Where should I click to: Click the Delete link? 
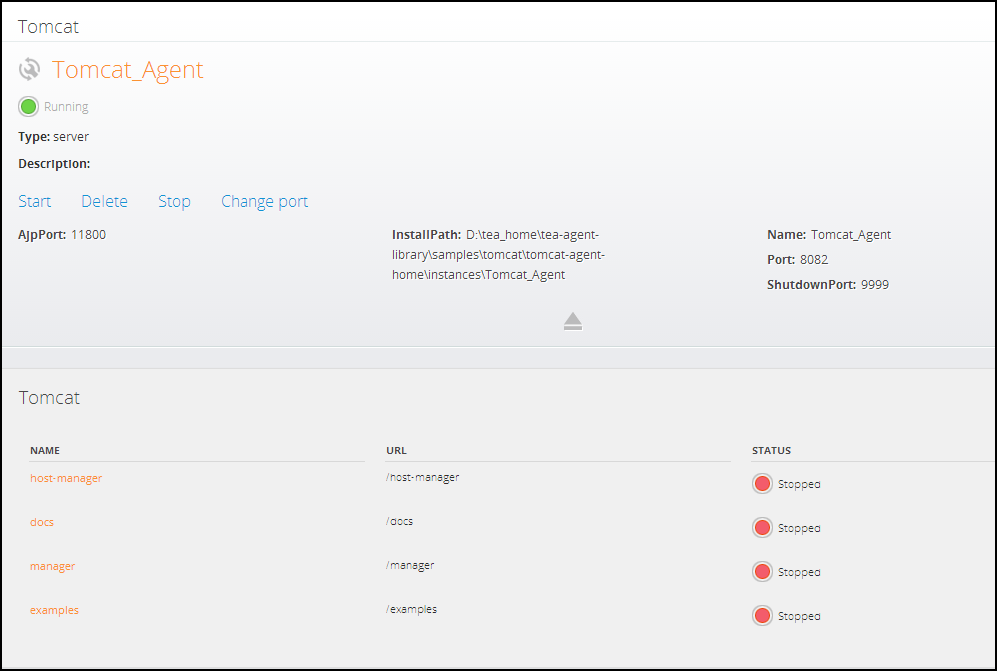[104, 201]
